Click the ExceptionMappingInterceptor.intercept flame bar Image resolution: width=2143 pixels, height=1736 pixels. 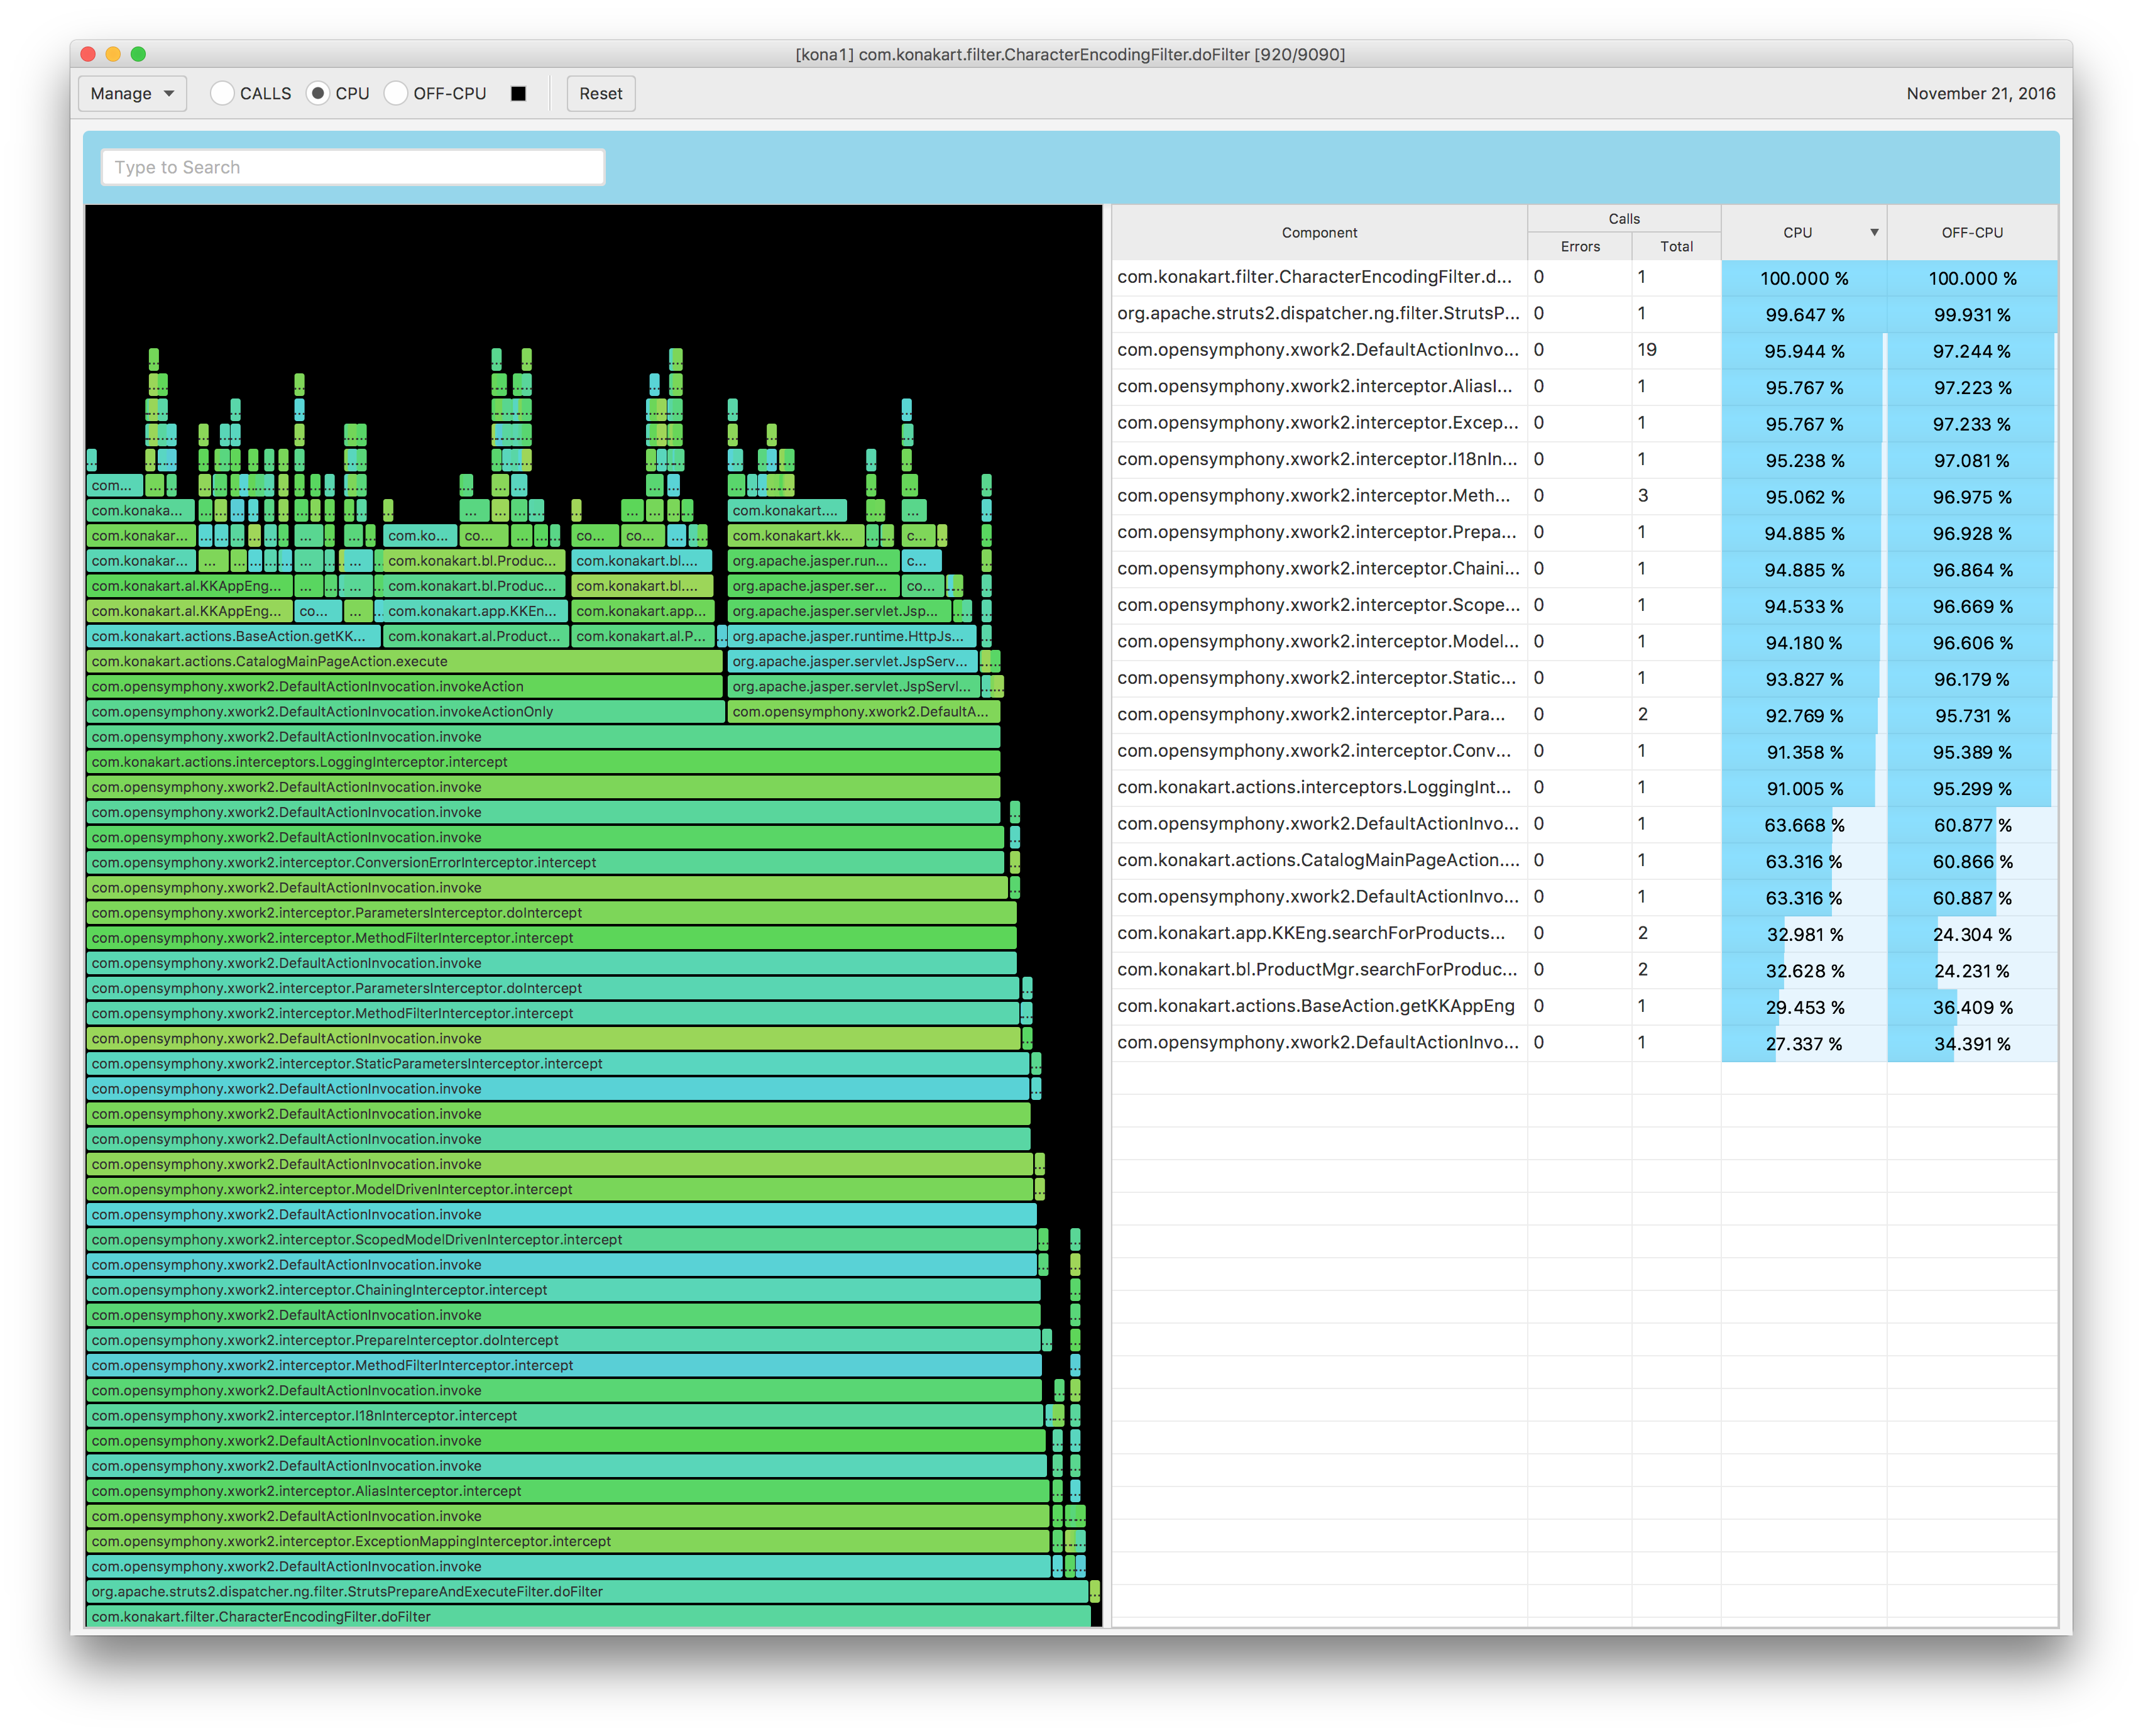pyautogui.click(x=568, y=1541)
